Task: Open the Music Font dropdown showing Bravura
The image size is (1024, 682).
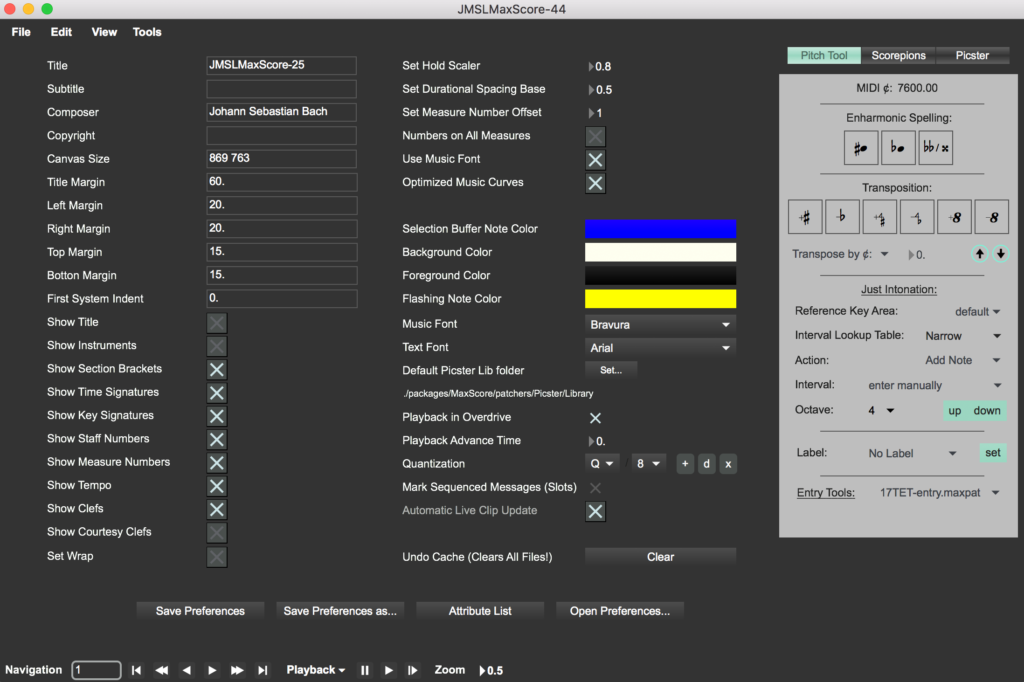Action: pos(660,324)
